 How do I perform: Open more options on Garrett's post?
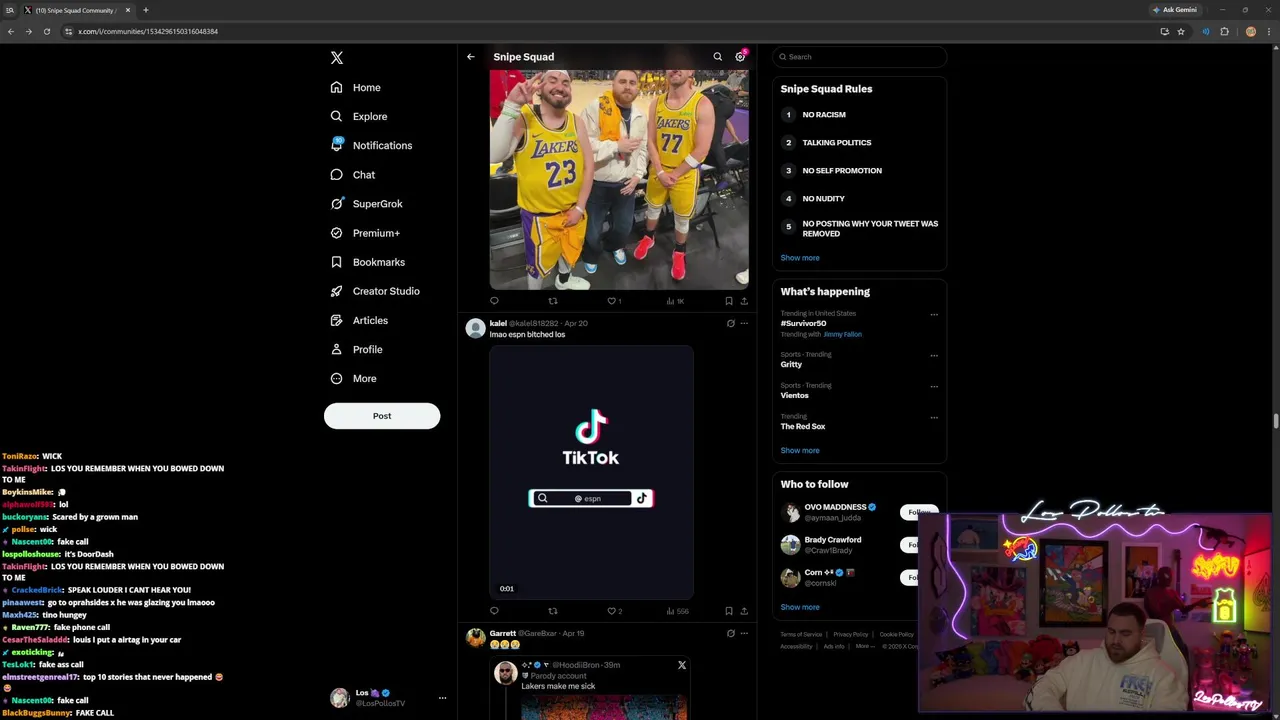coord(744,634)
